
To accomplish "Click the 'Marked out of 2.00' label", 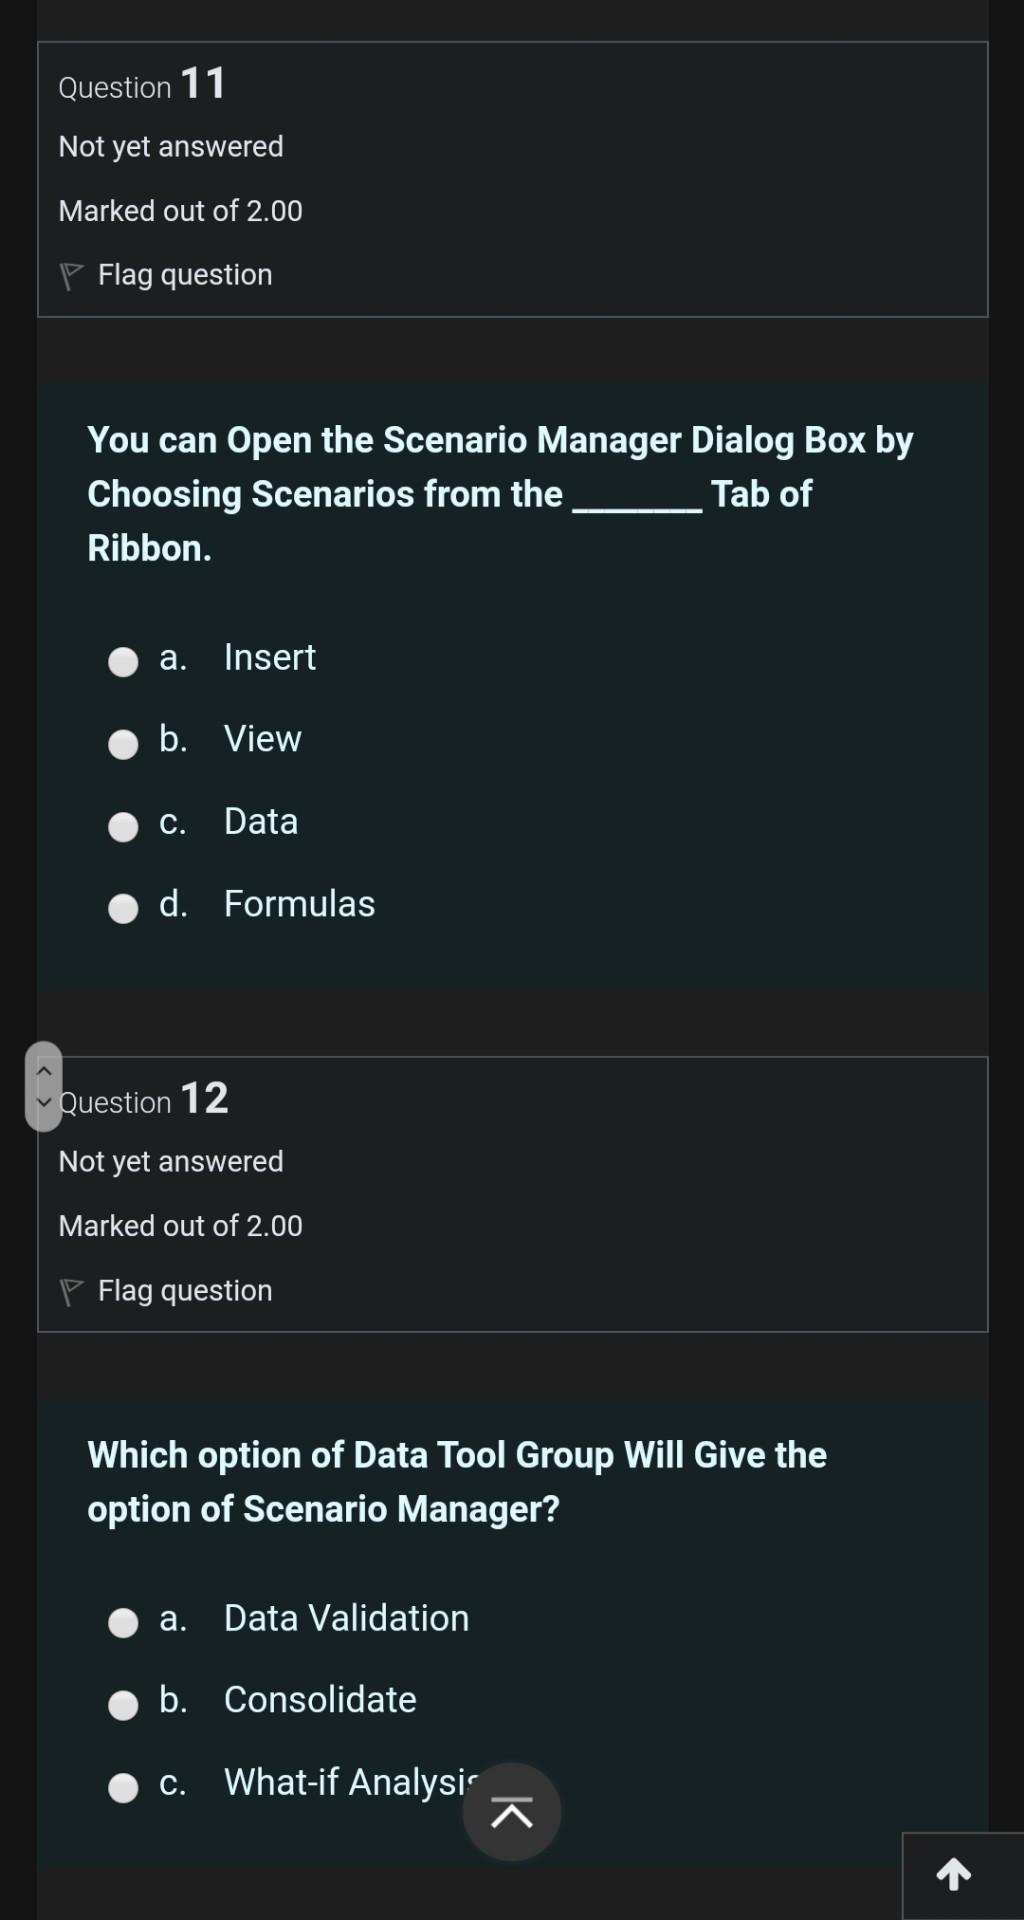I will pyautogui.click(x=181, y=210).
